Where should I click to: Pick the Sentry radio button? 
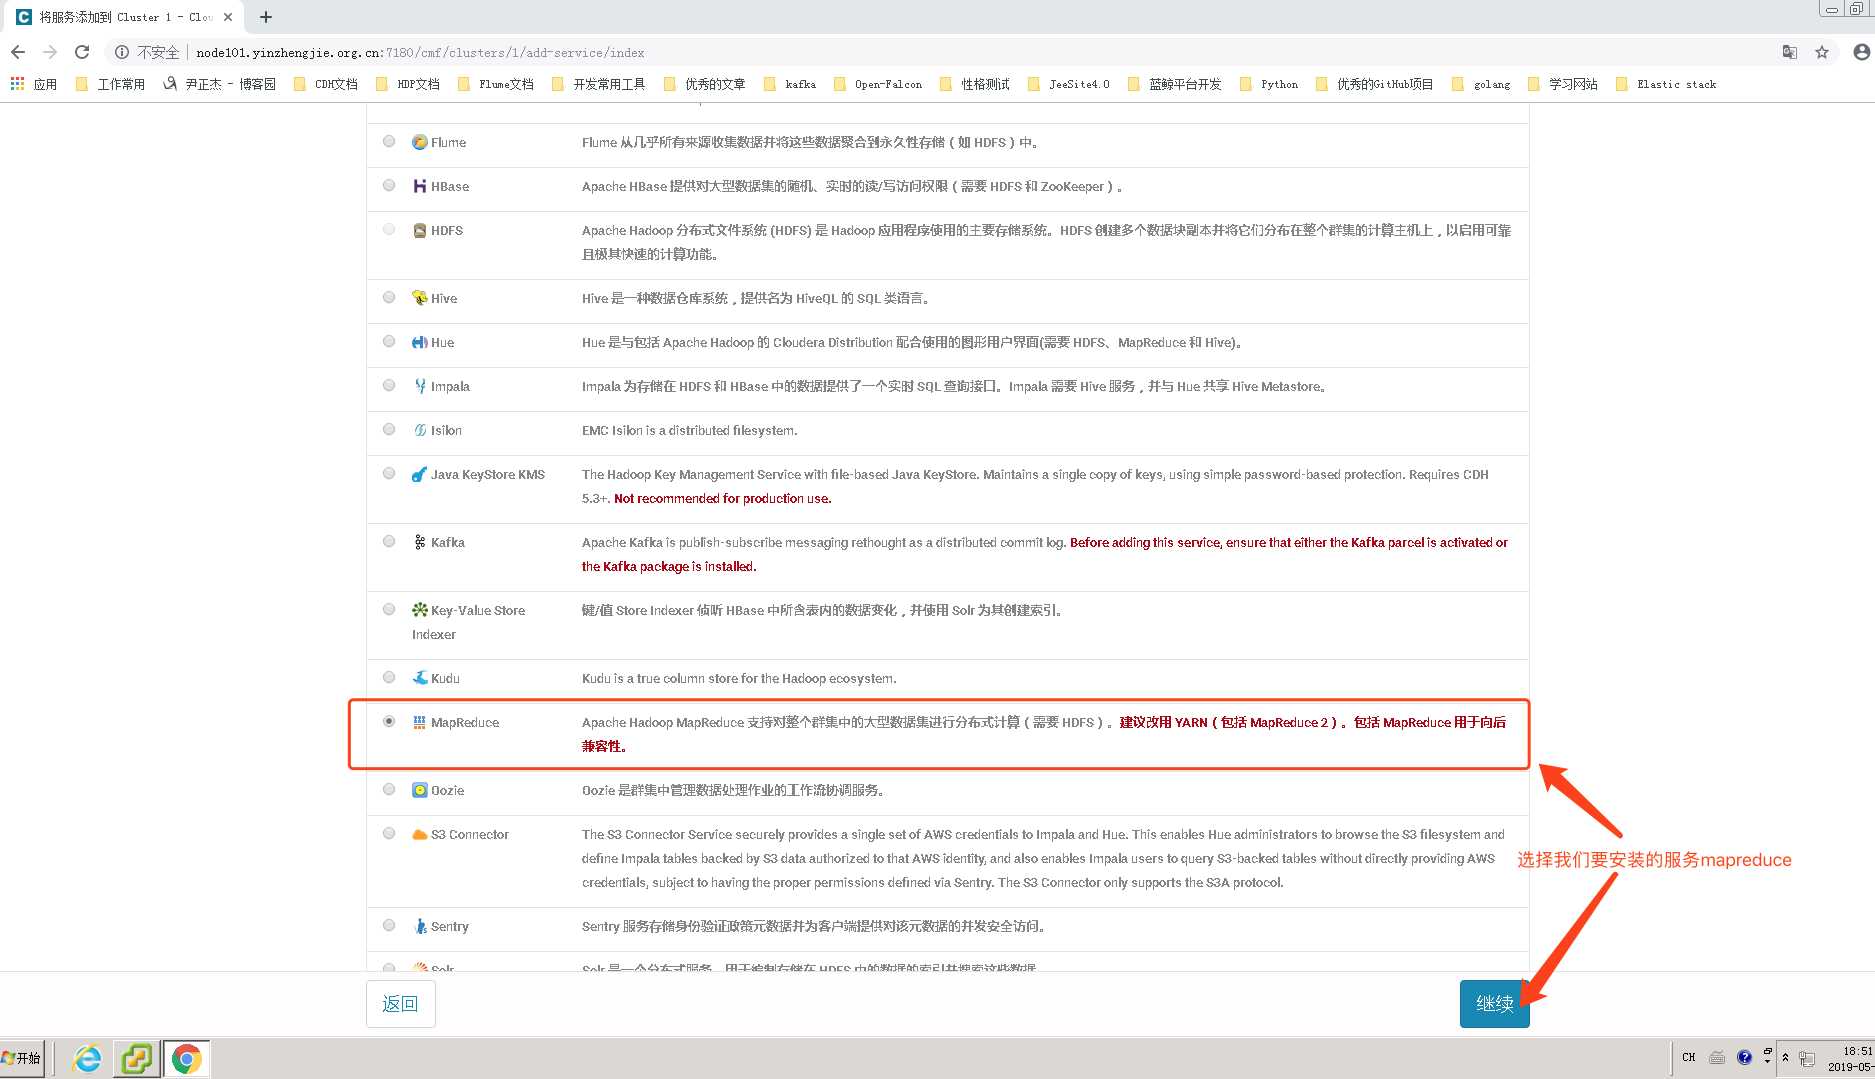pos(389,925)
